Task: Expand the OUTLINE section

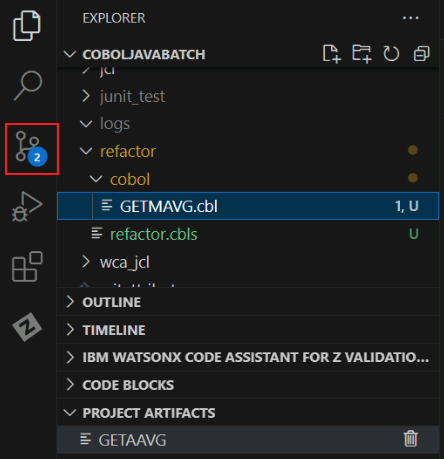Action: [70, 302]
